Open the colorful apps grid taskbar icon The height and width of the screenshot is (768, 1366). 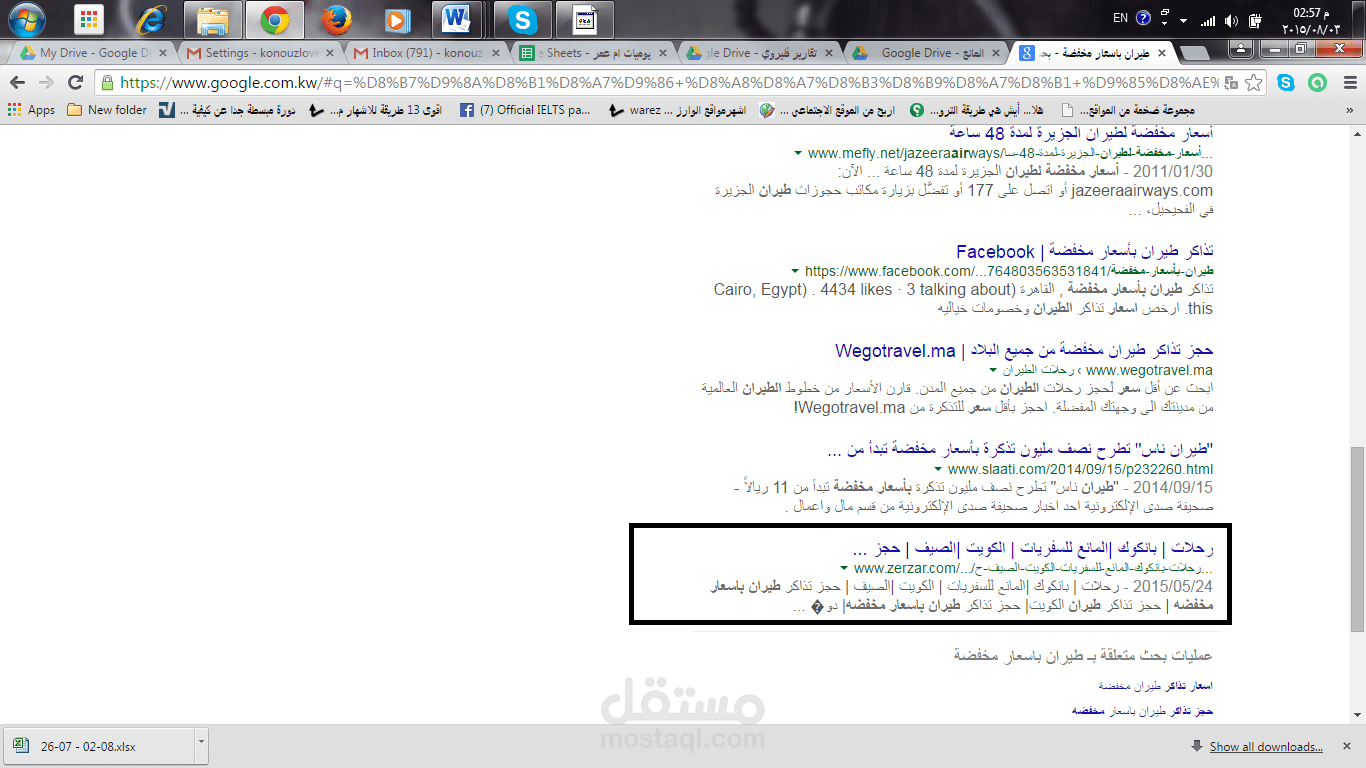click(90, 19)
